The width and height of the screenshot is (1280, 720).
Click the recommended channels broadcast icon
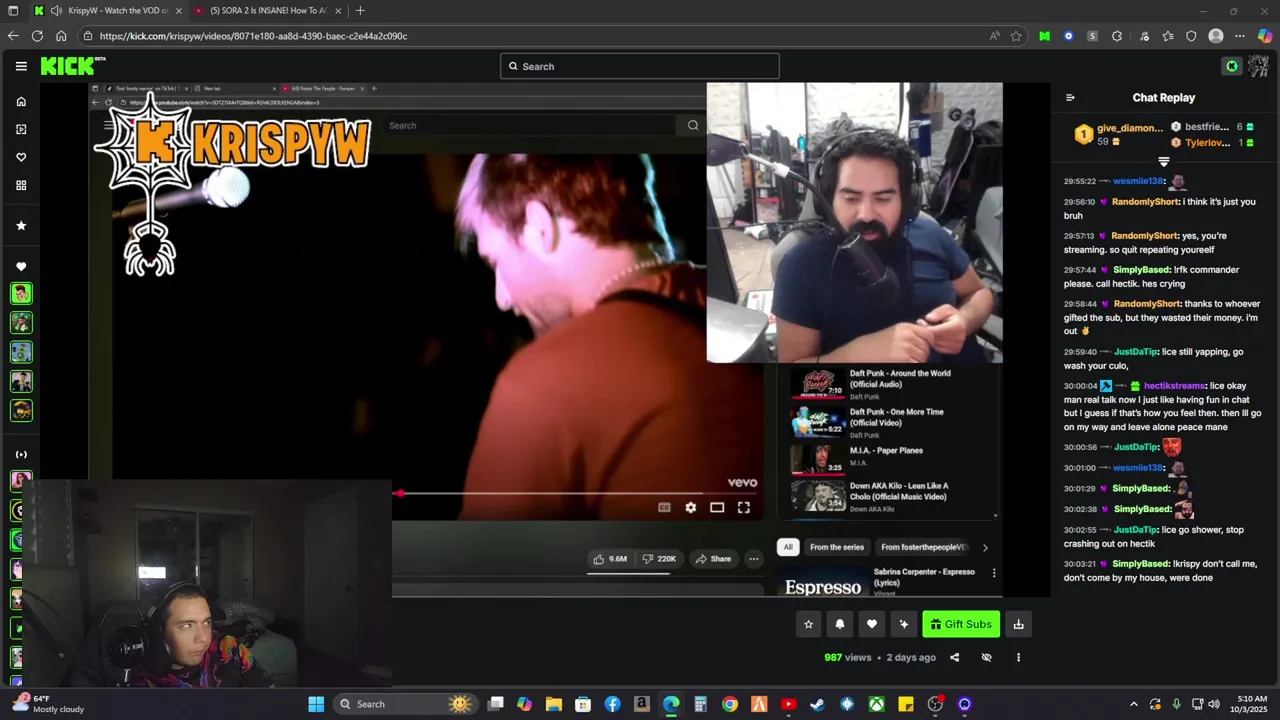(x=21, y=454)
